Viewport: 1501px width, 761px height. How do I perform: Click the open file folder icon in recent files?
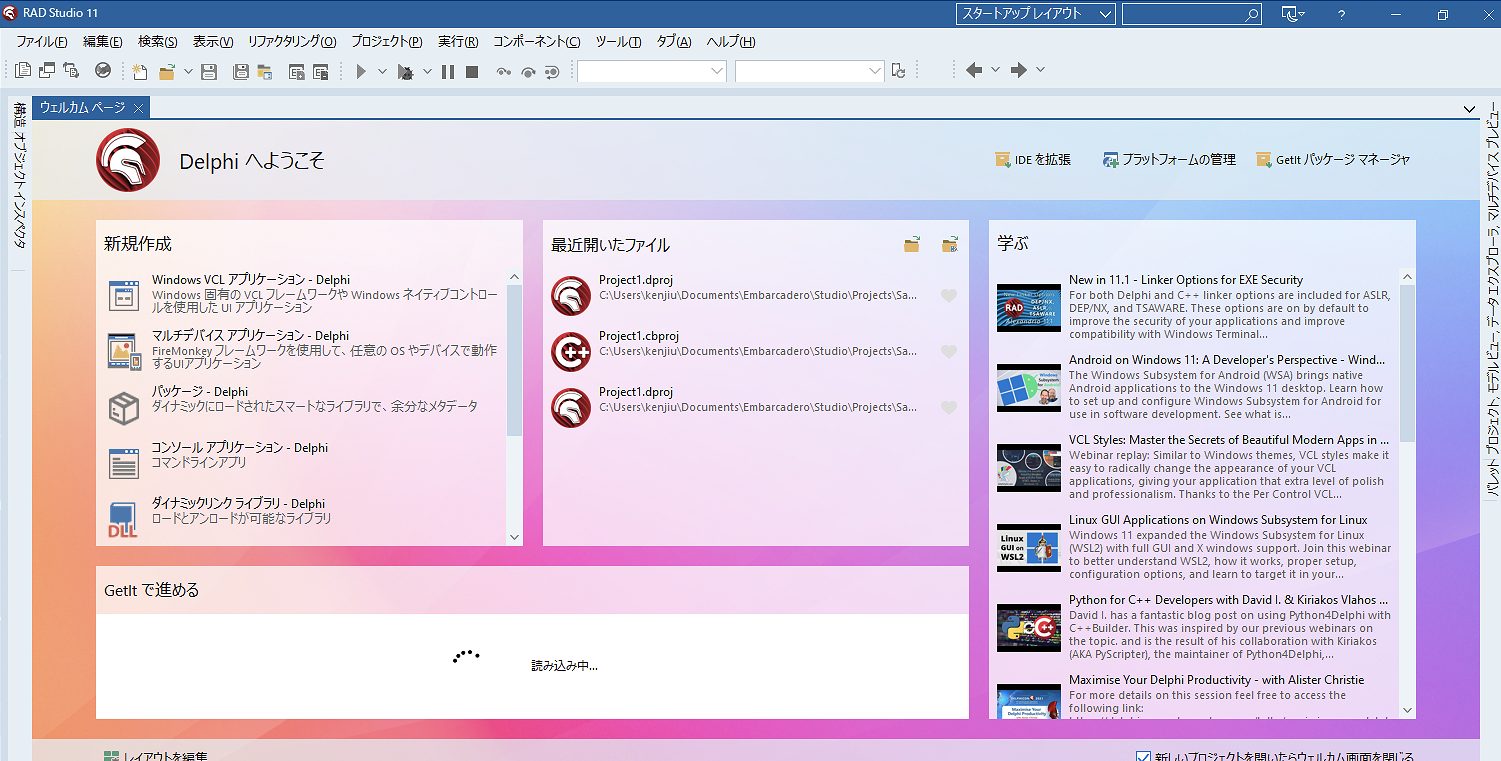pos(912,245)
